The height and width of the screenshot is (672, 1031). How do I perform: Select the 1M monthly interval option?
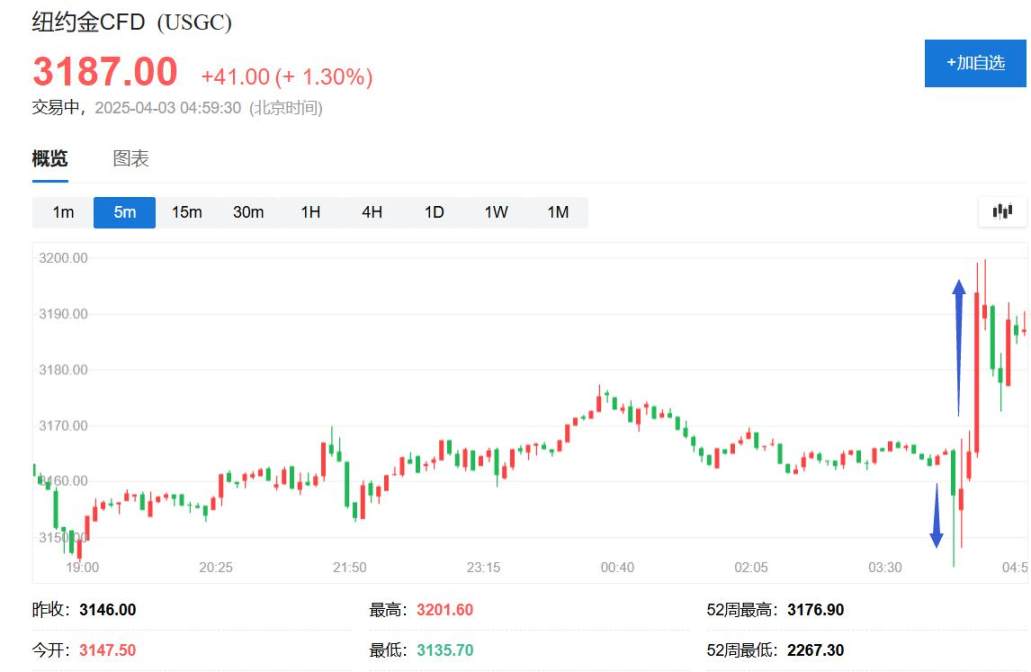[x=558, y=211]
